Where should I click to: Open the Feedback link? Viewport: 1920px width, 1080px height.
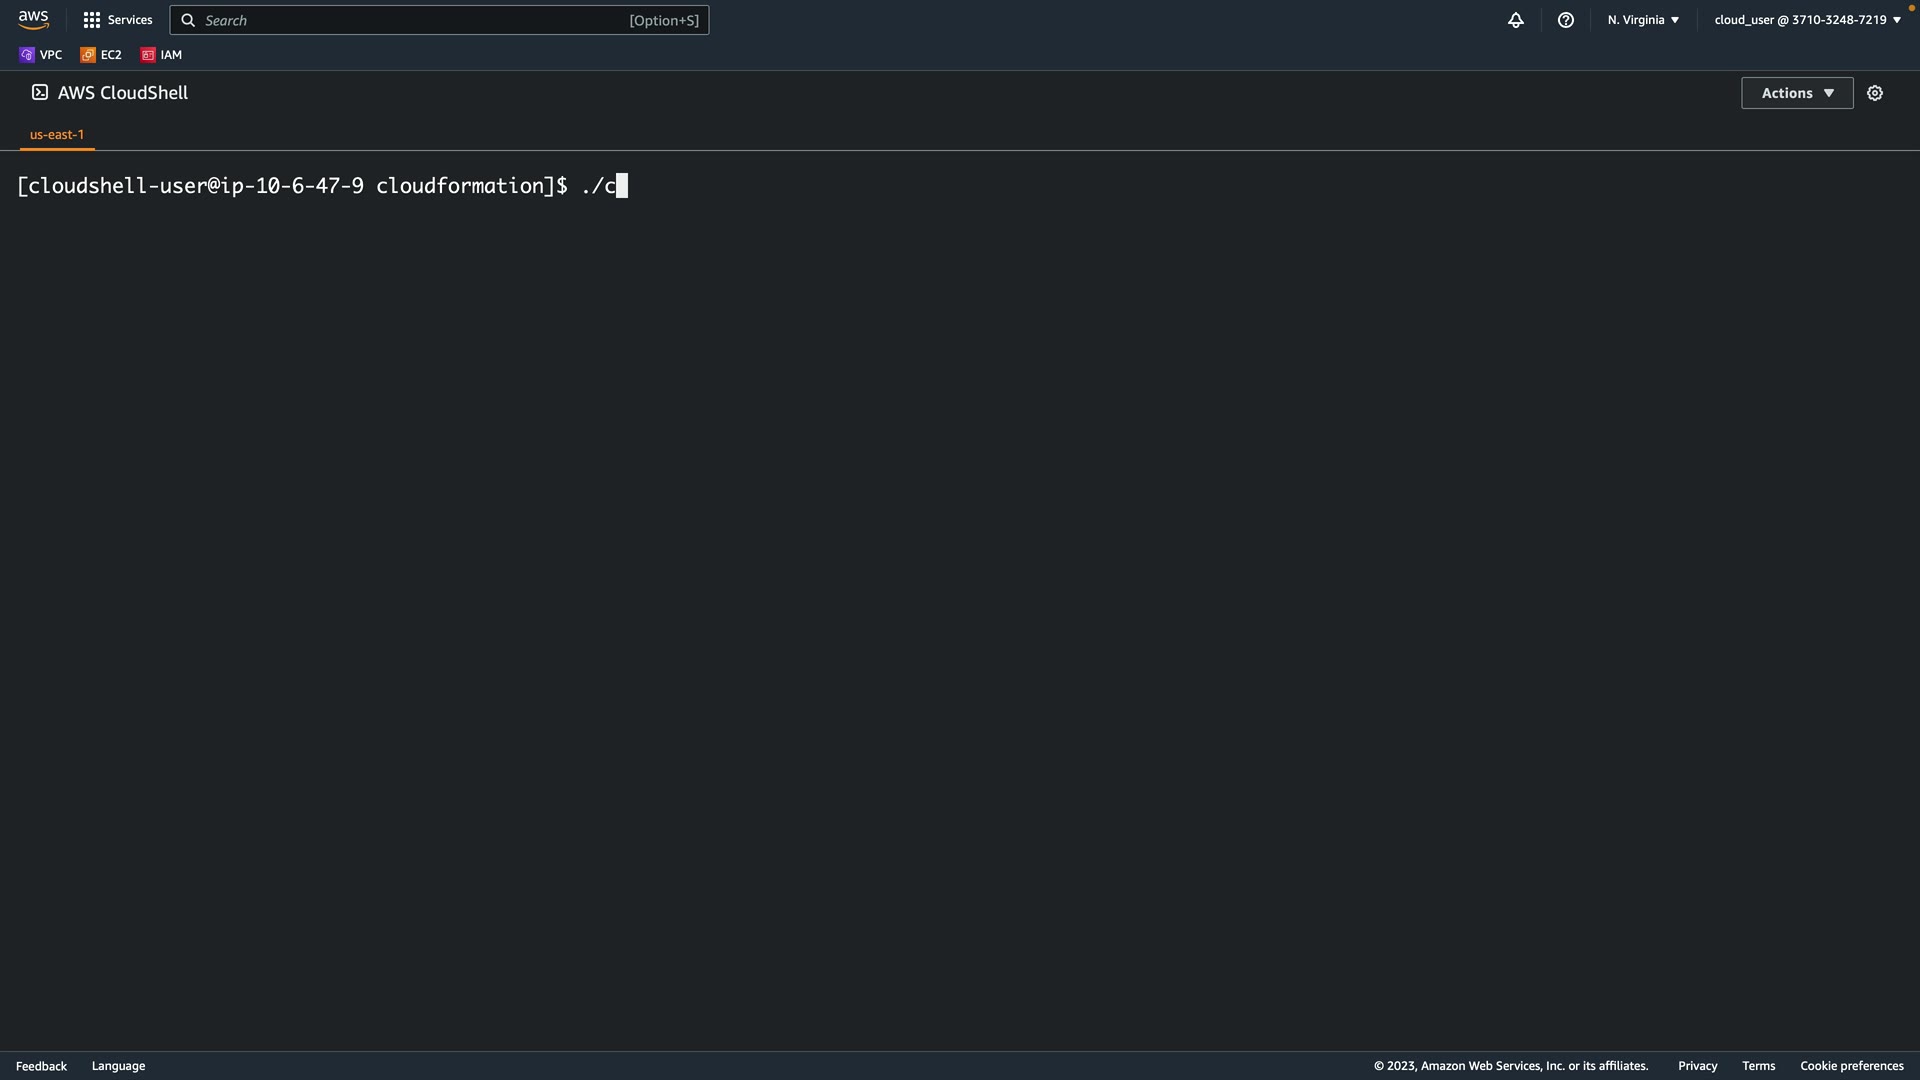(41, 1066)
